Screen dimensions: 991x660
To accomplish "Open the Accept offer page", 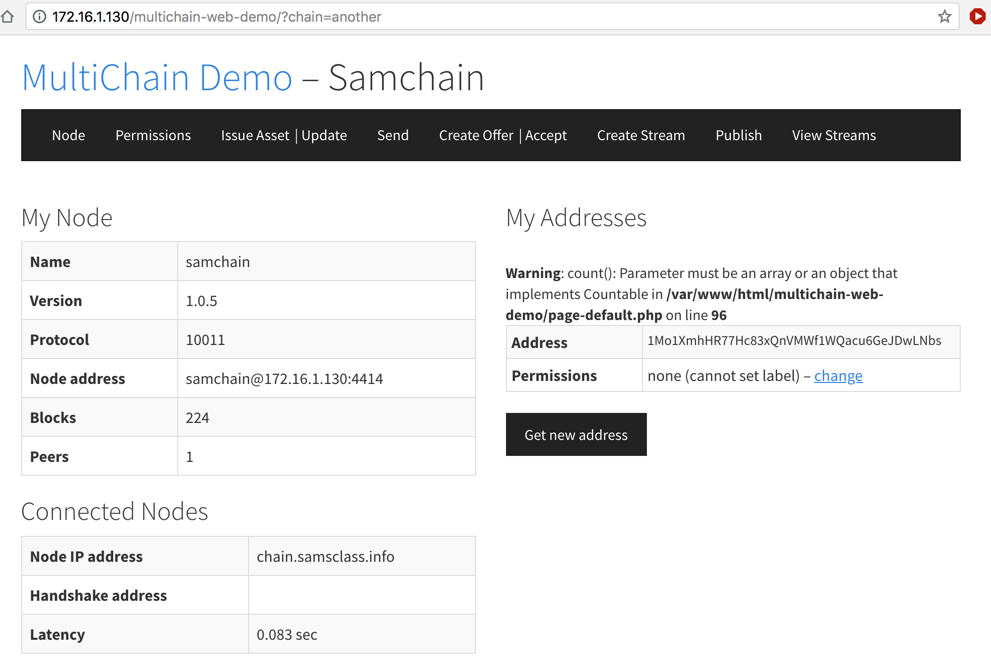I will point(545,135).
